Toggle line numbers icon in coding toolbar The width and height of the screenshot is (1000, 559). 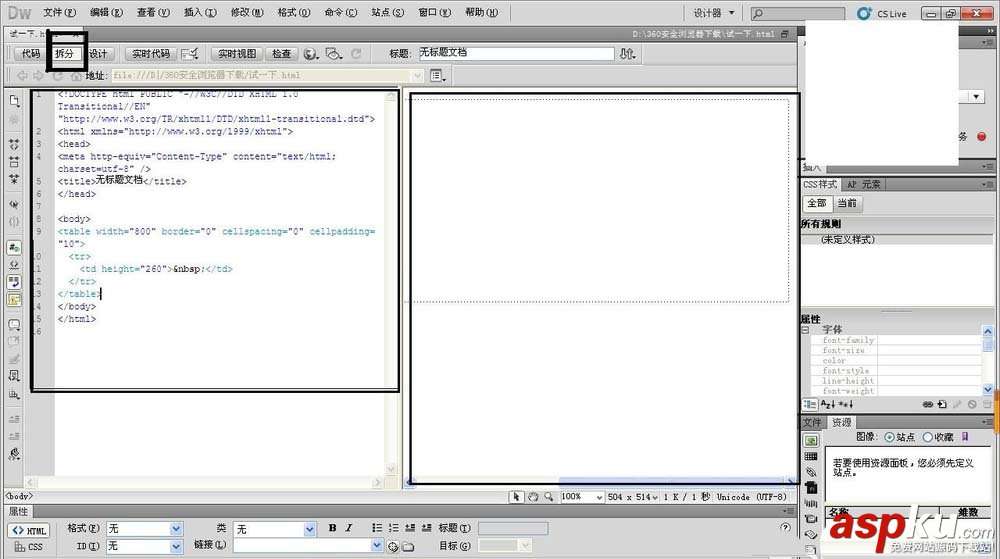point(14,247)
